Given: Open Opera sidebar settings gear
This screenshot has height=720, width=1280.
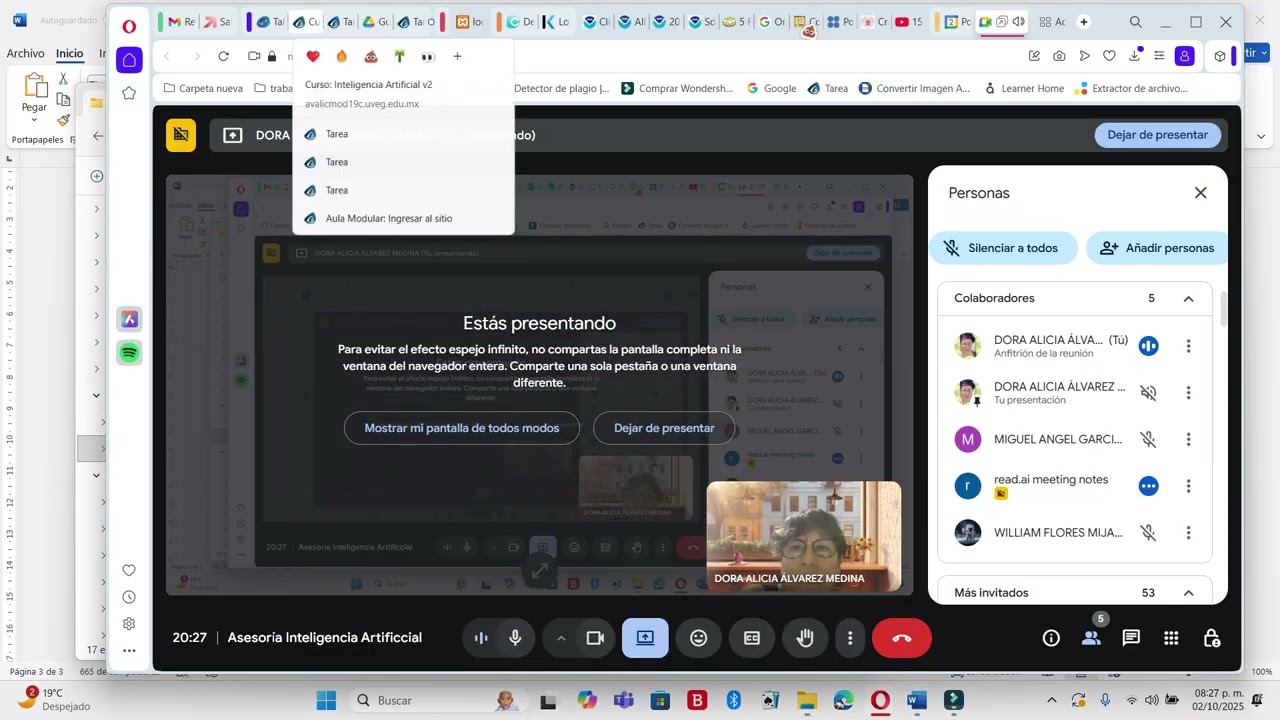Looking at the screenshot, I should (x=129, y=624).
